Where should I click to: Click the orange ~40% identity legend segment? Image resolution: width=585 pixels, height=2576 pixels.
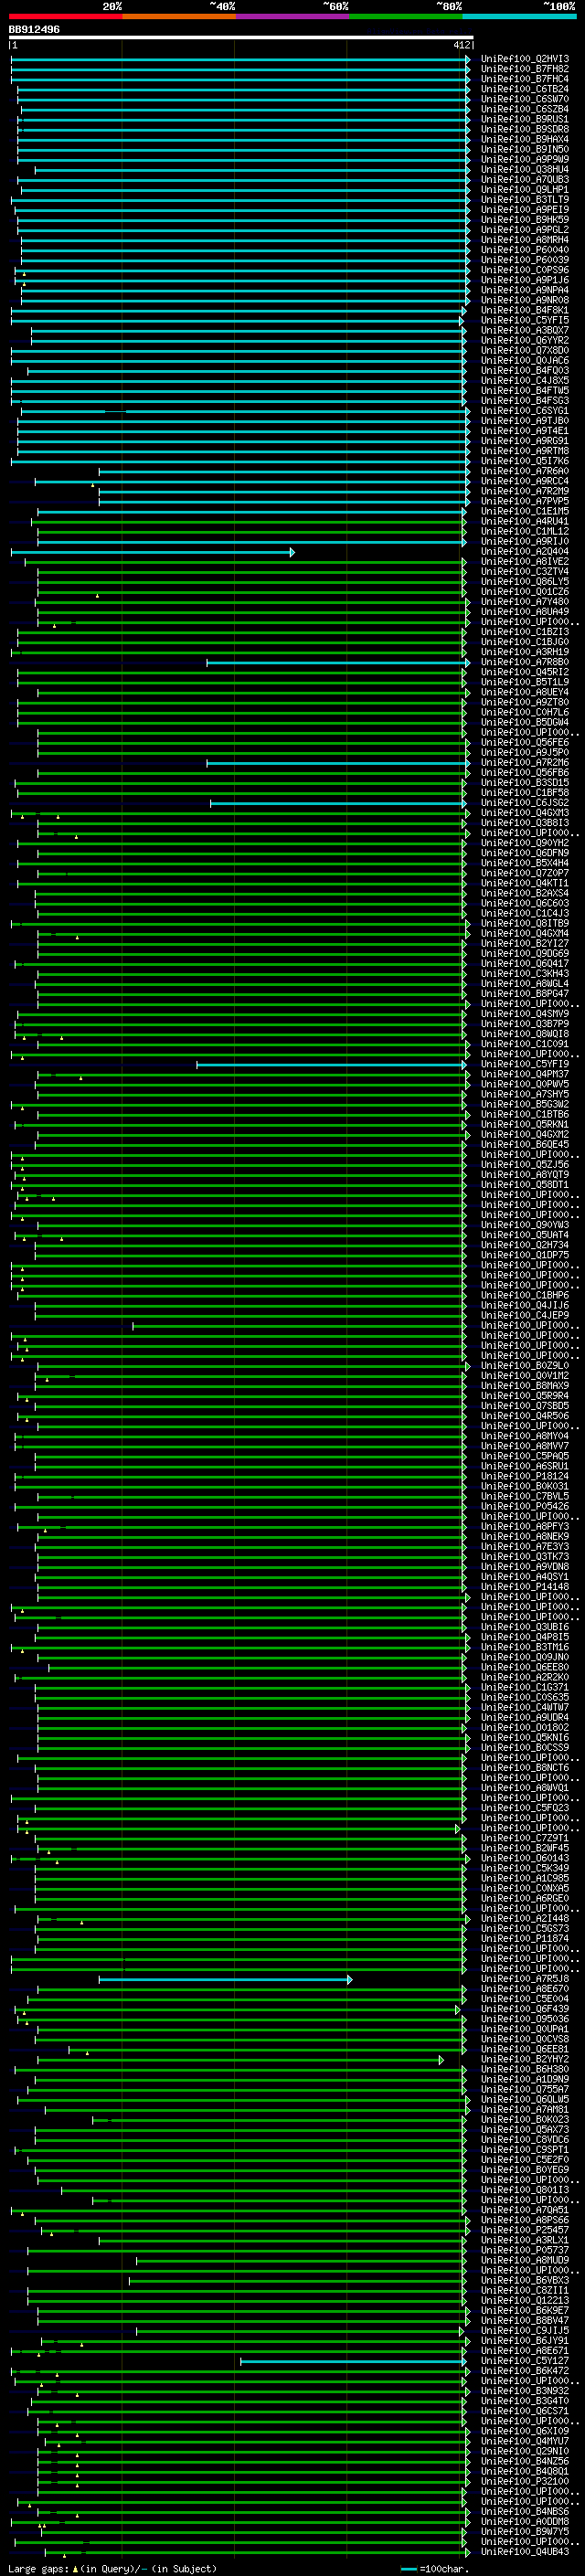click(179, 16)
